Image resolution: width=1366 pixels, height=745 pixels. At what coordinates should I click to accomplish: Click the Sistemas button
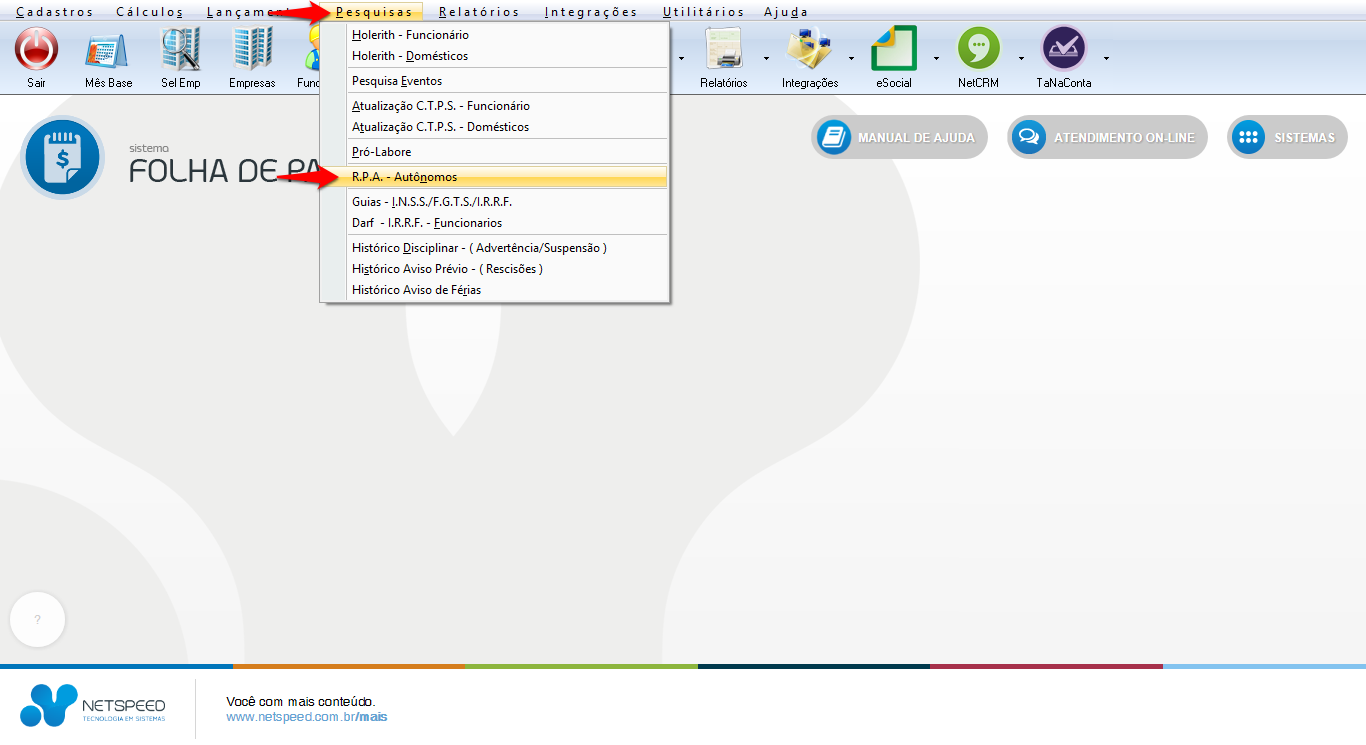[1287, 138]
